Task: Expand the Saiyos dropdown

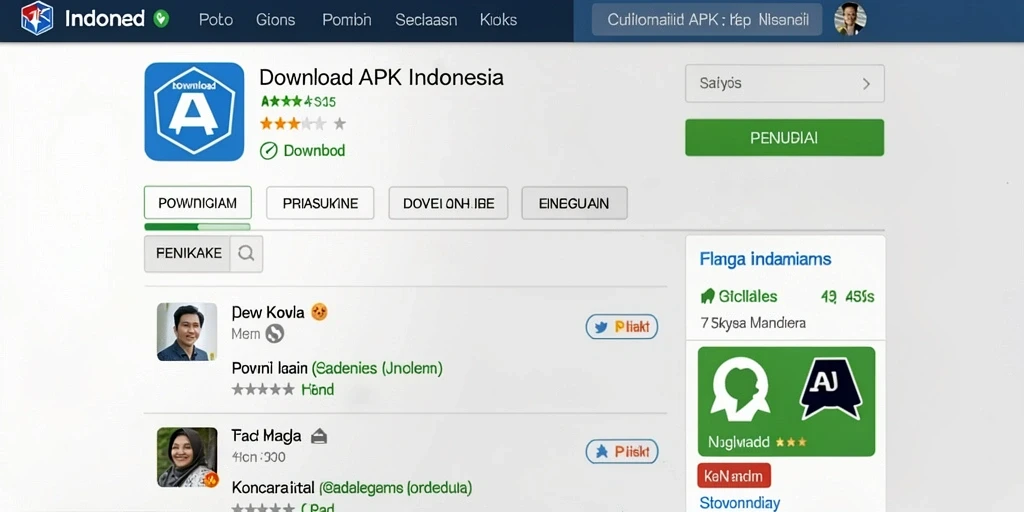Action: tap(784, 84)
